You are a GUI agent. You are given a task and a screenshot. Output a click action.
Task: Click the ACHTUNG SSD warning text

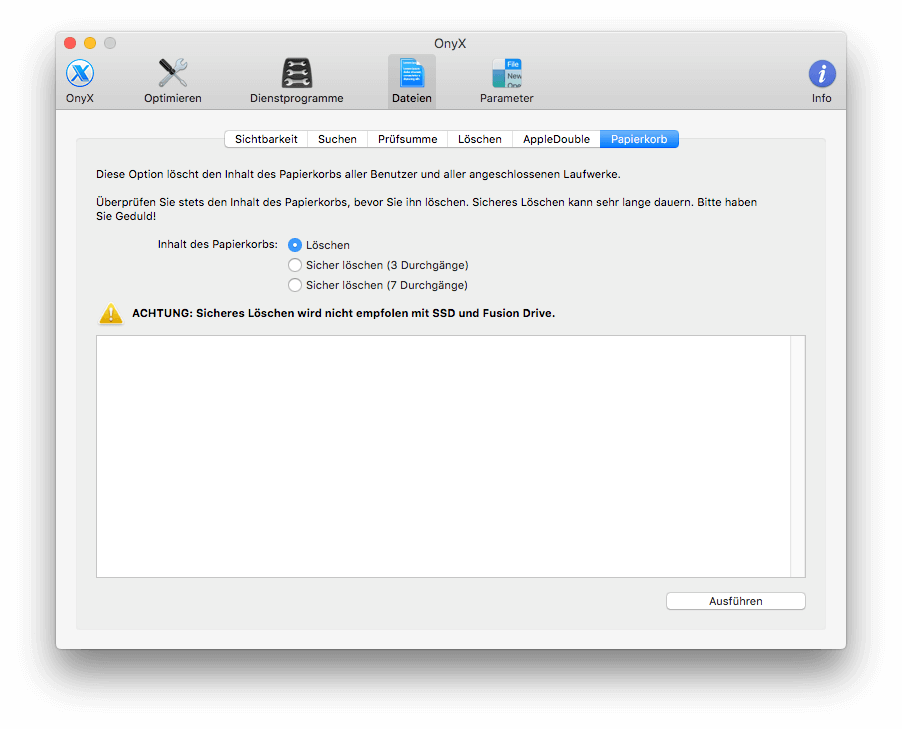tap(343, 314)
